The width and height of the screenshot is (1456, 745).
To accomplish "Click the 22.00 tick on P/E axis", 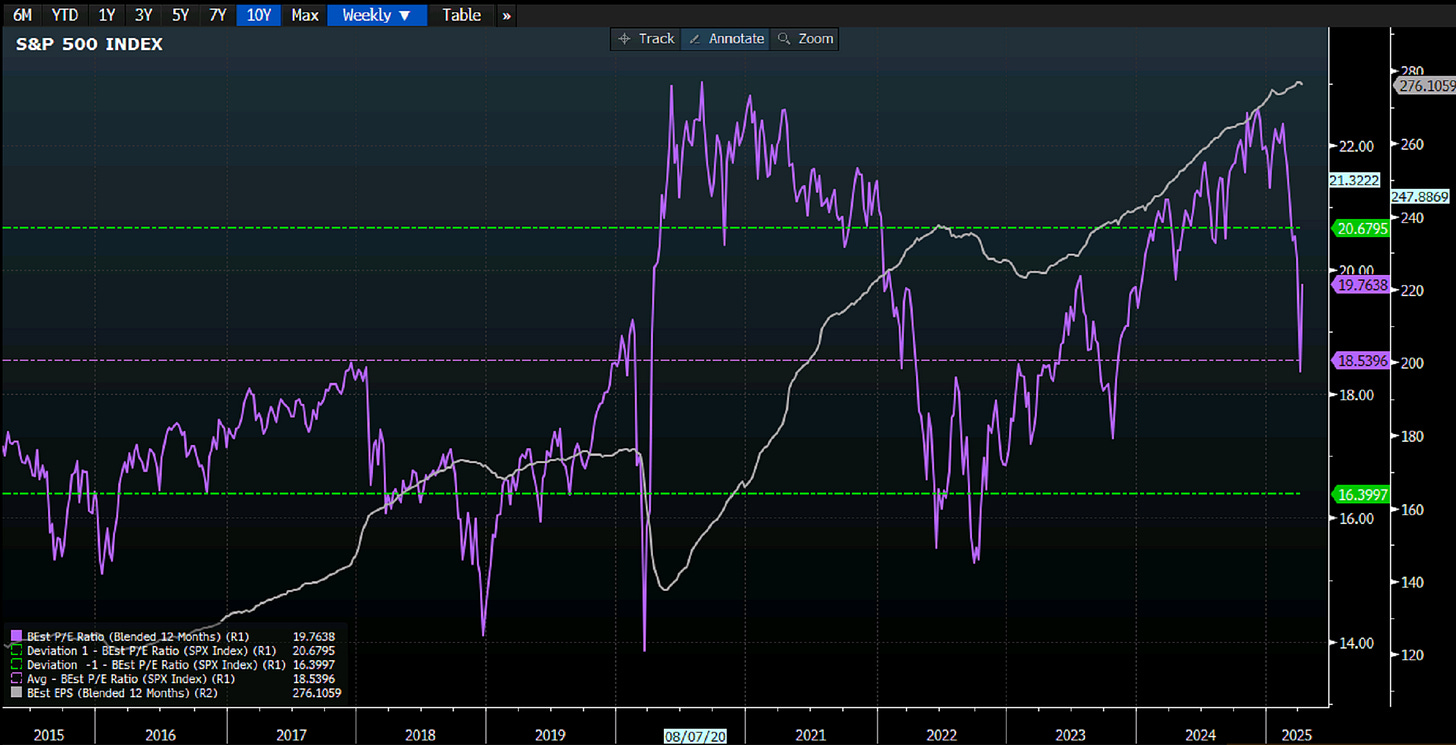I will 1354,146.
